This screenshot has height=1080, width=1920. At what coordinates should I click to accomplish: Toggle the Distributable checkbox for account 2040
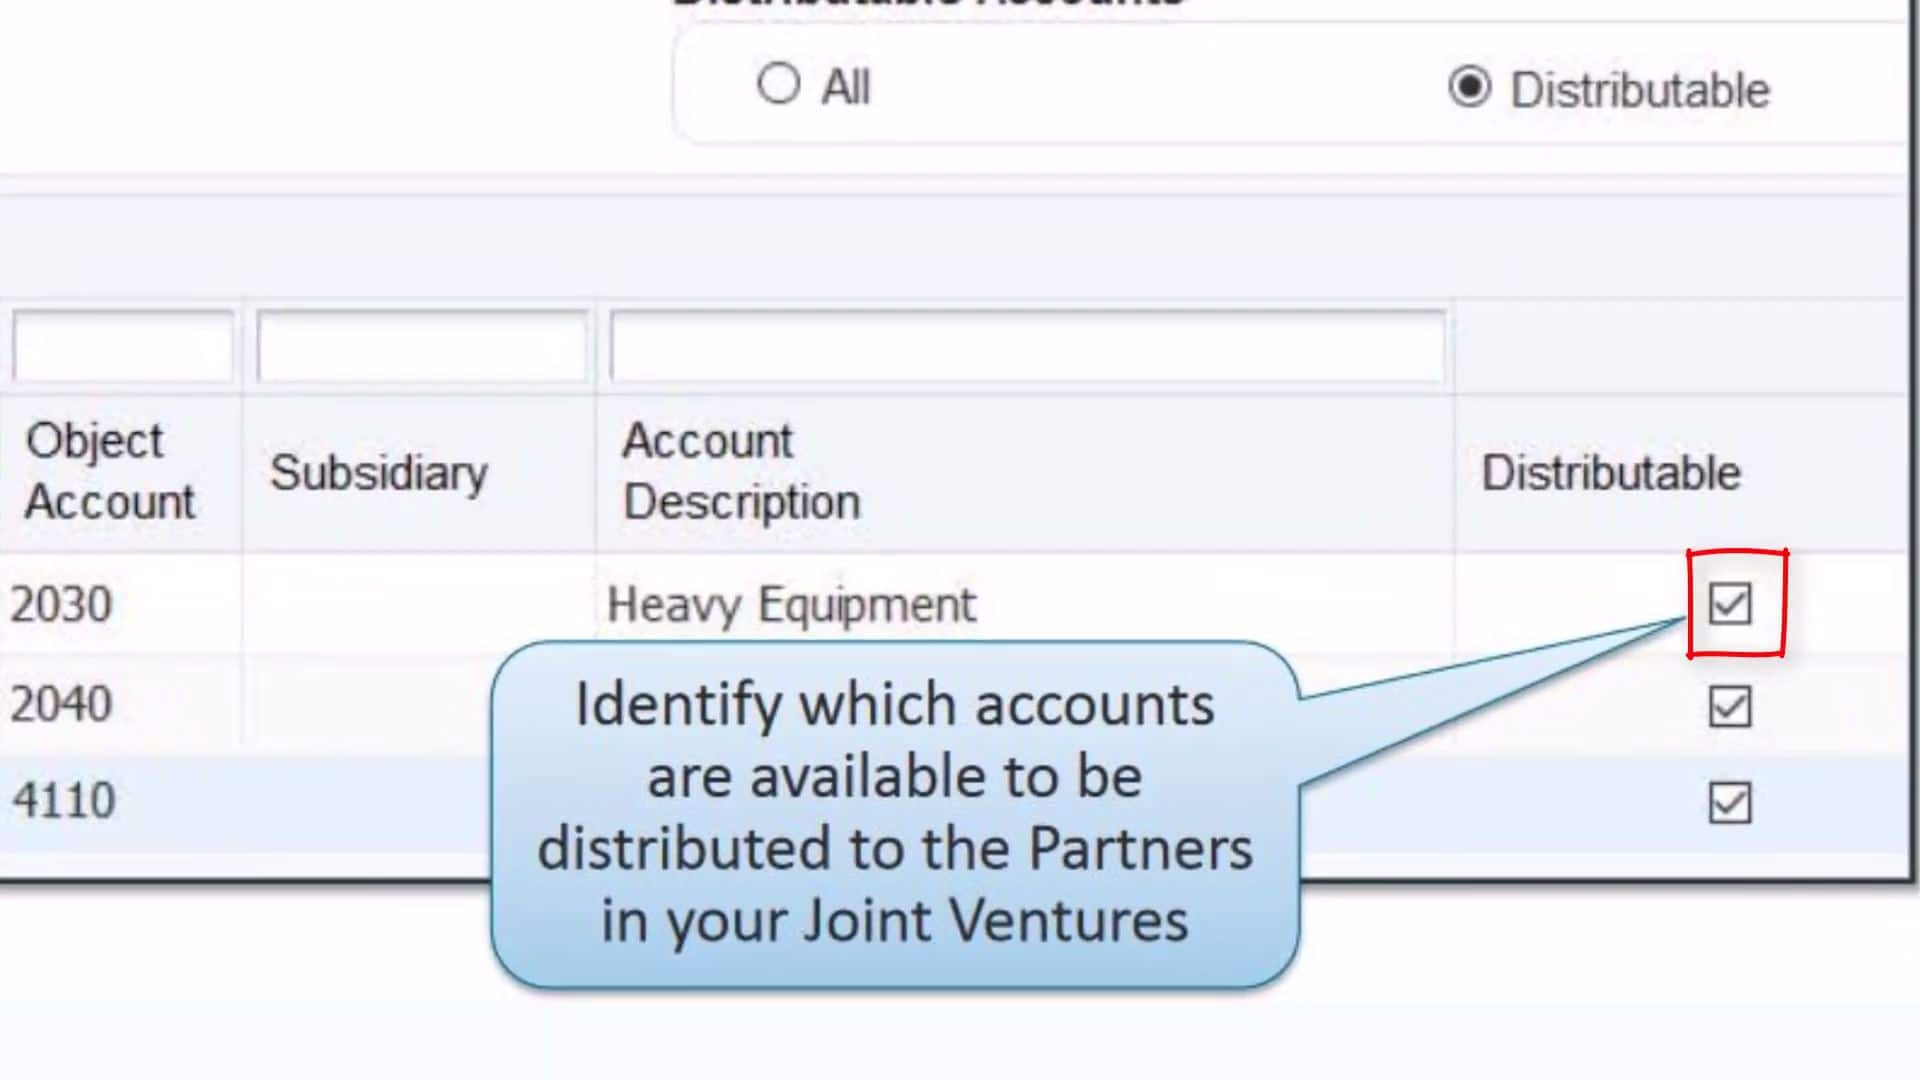[1729, 707]
